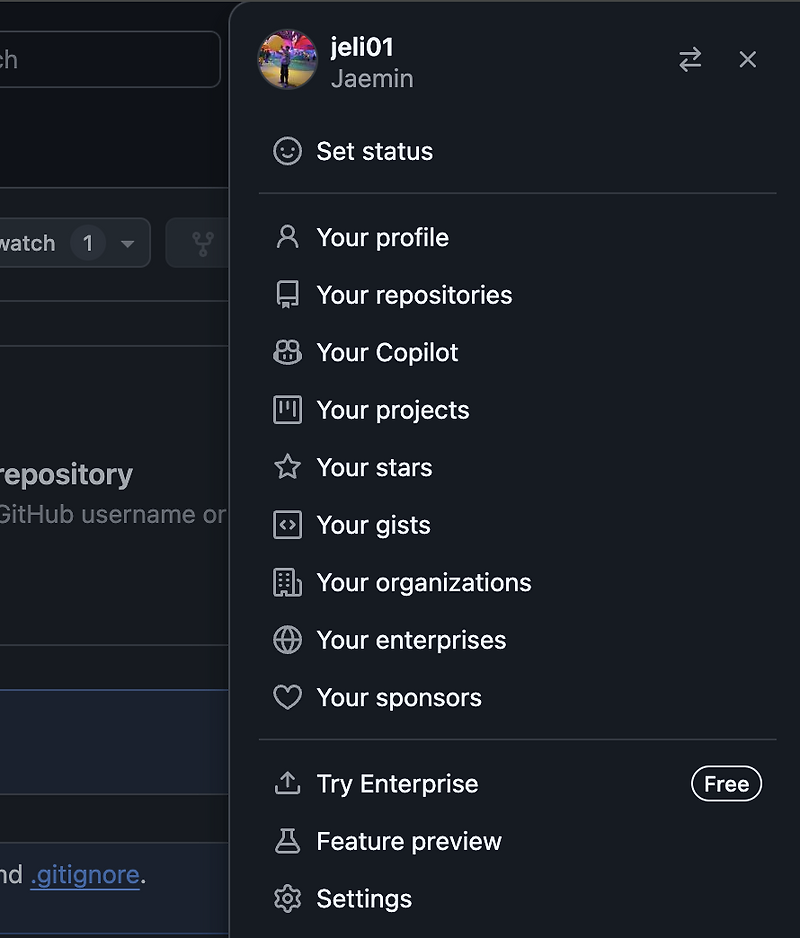
Task: Click the heart icon for sponsors
Action: coord(288,698)
